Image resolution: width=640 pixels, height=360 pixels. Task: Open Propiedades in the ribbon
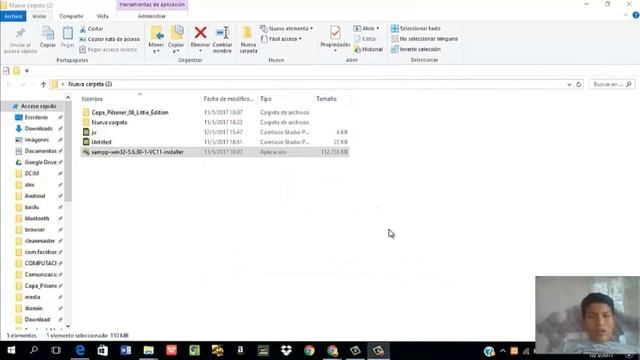[x=335, y=39]
